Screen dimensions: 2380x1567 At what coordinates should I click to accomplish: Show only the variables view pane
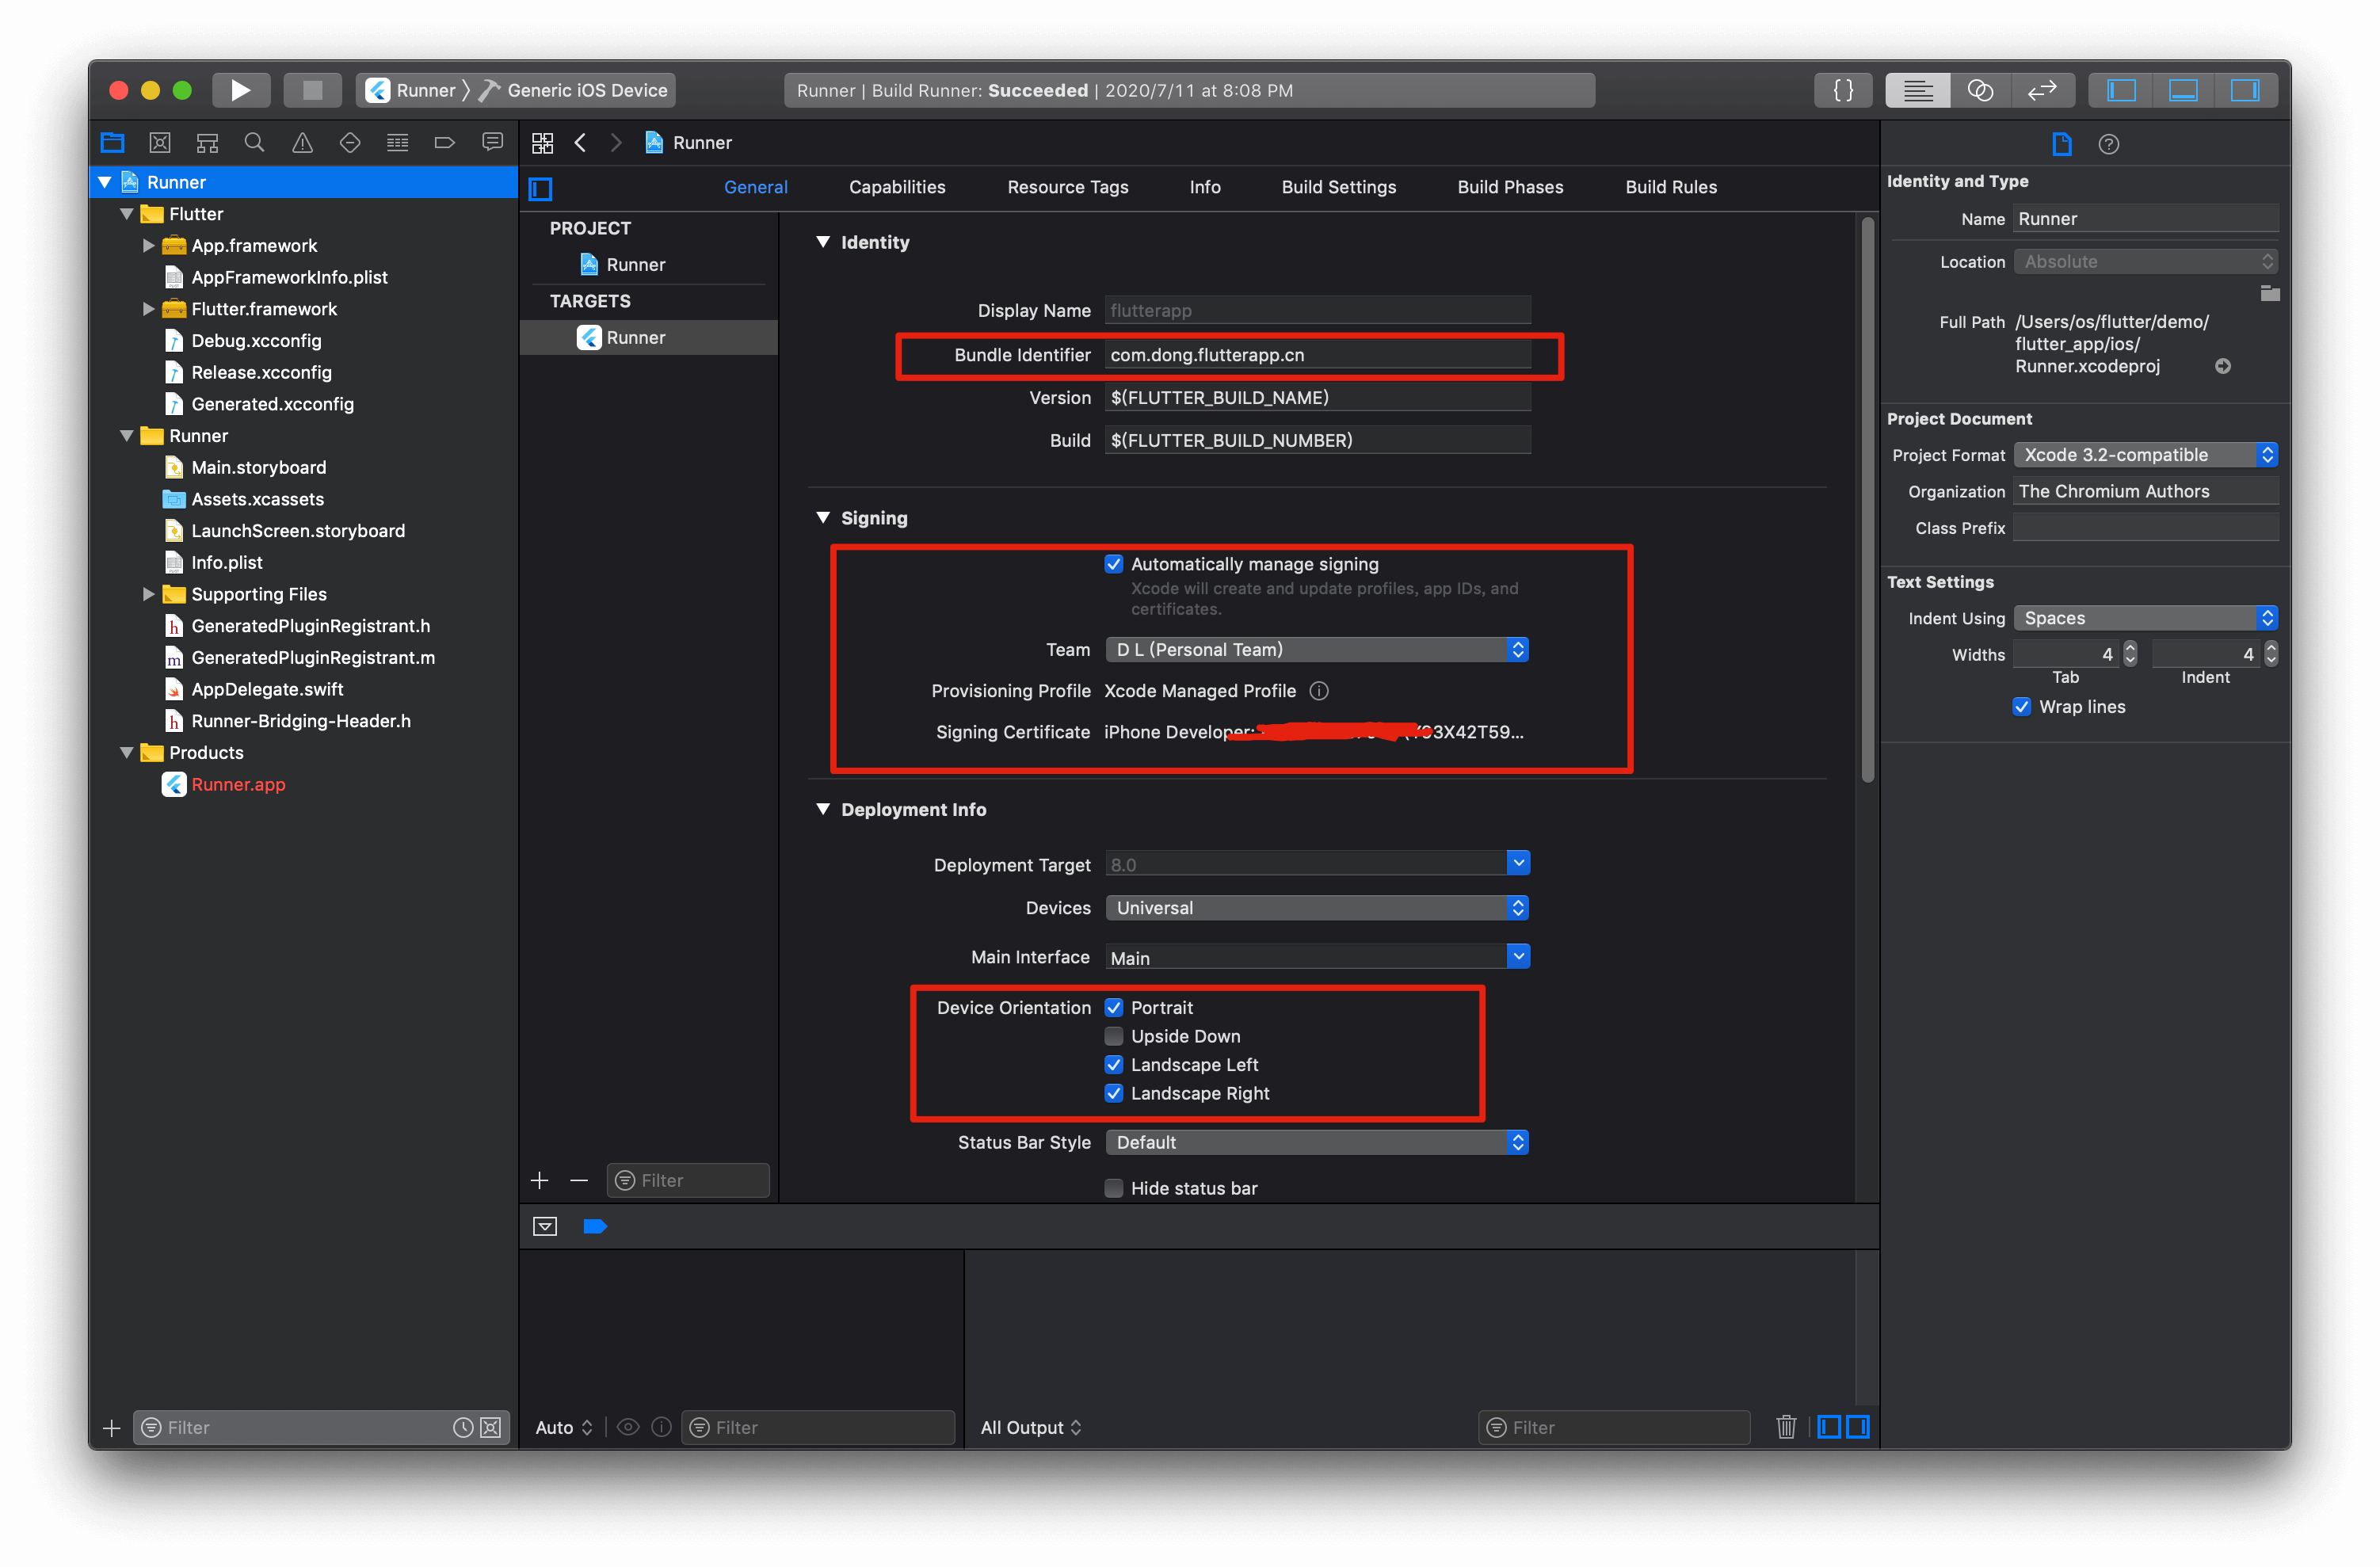pos(1828,1427)
